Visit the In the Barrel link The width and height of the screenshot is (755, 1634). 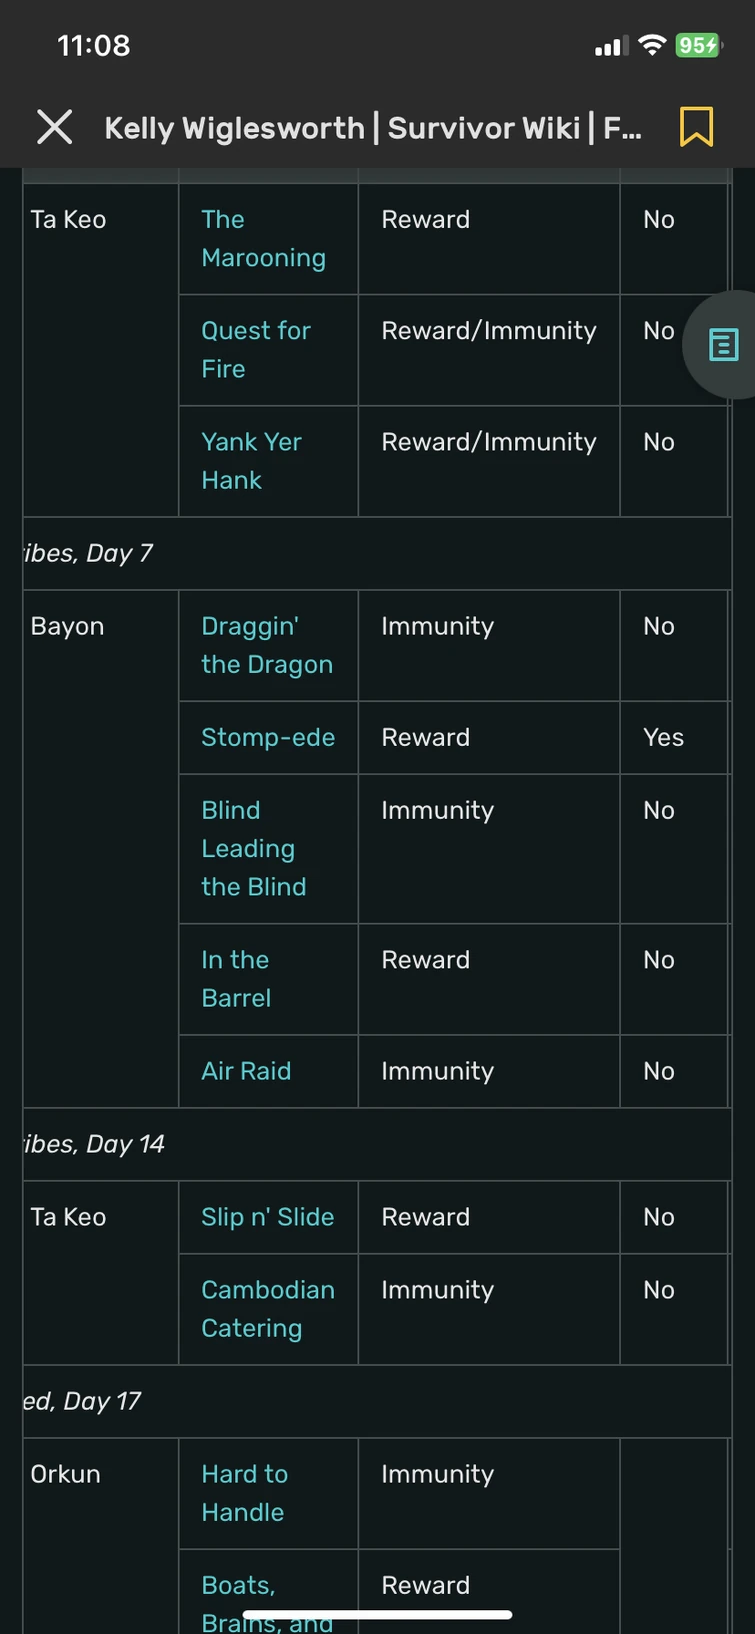pos(236,978)
